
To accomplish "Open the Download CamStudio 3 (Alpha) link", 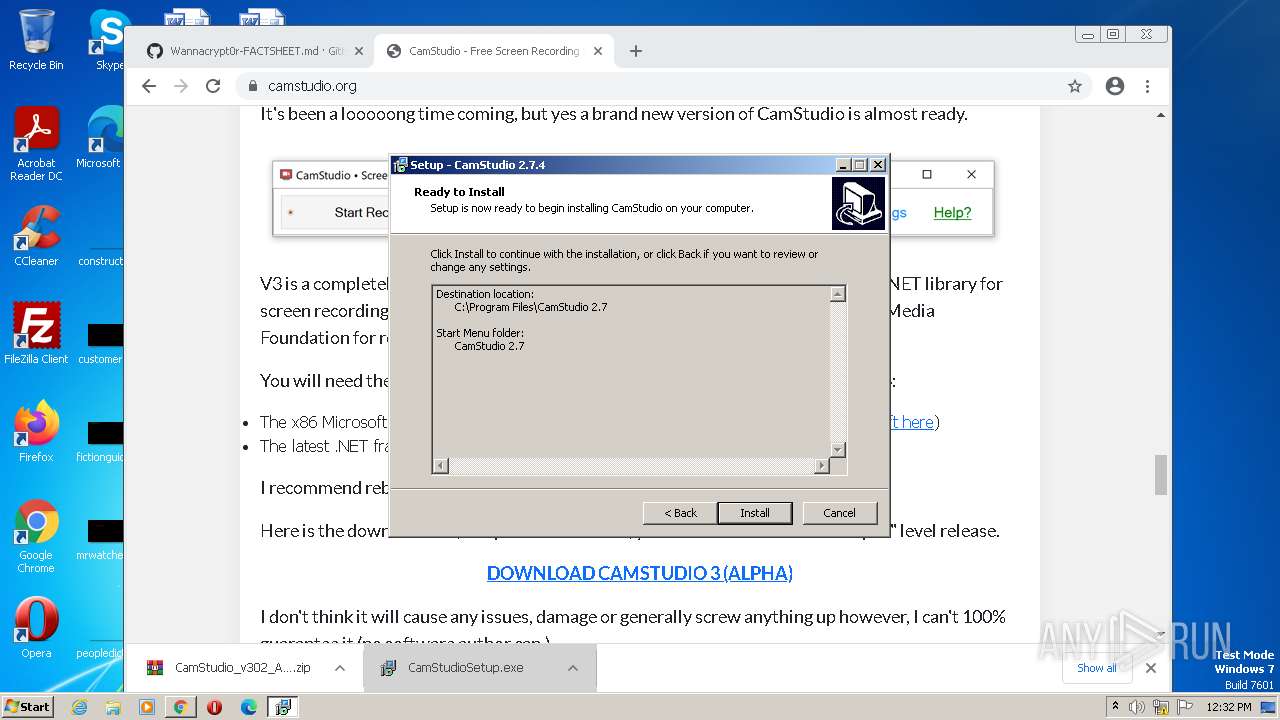I will (x=640, y=573).
